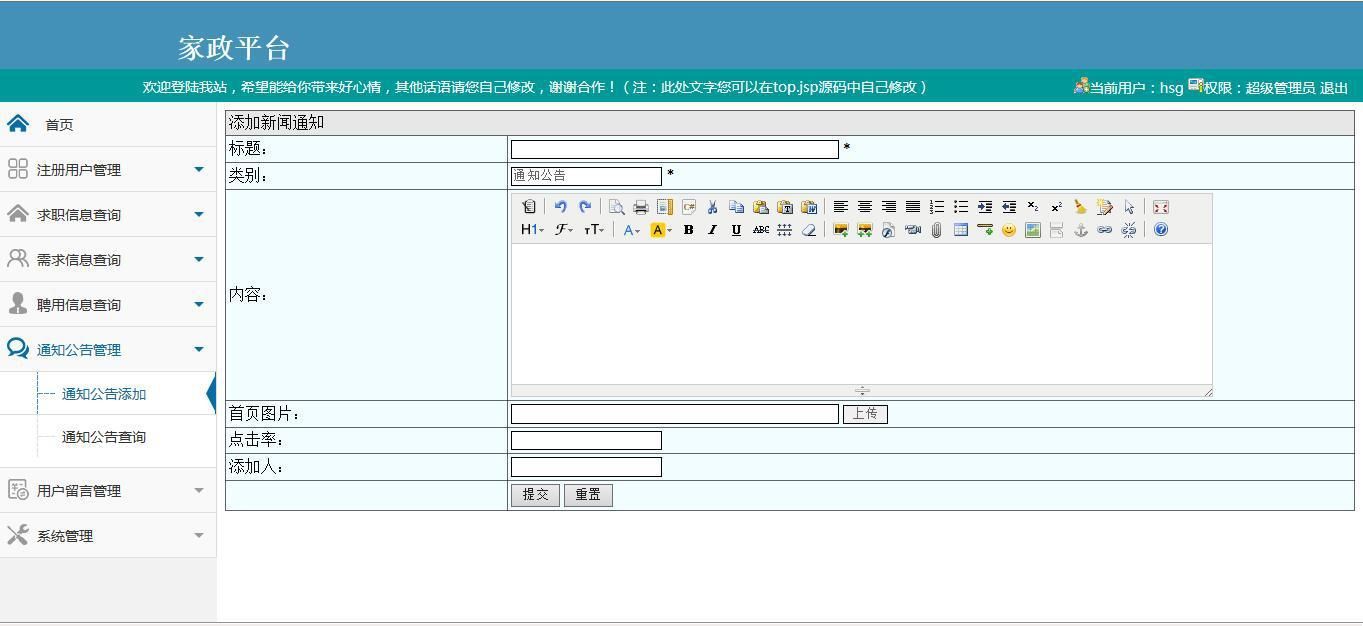Viewport: 1363px width, 626px height.
Task: Open the yellow highlight color picker
Action: pyautogui.click(x=661, y=230)
